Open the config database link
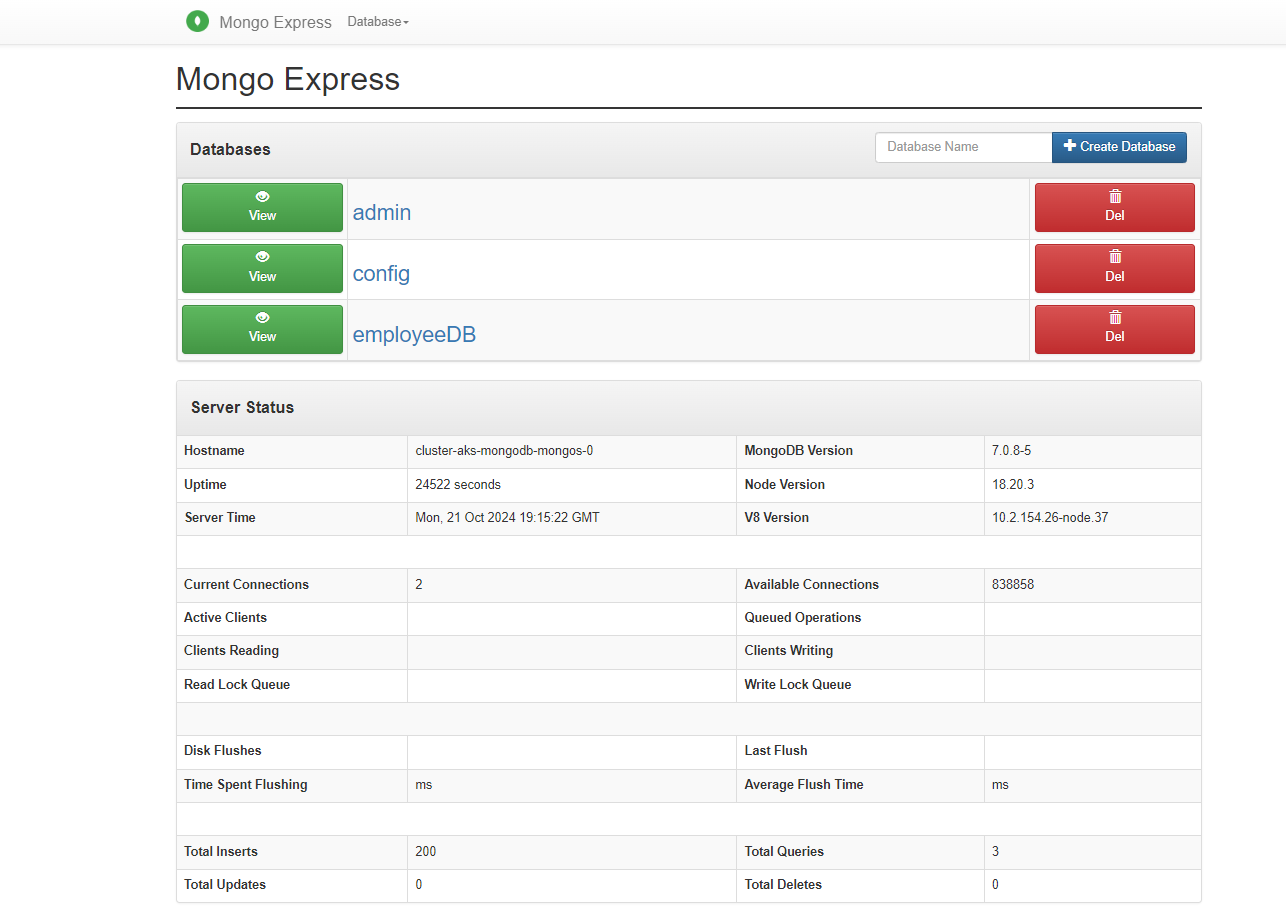The height and width of the screenshot is (906, 1286). [381, 273]
